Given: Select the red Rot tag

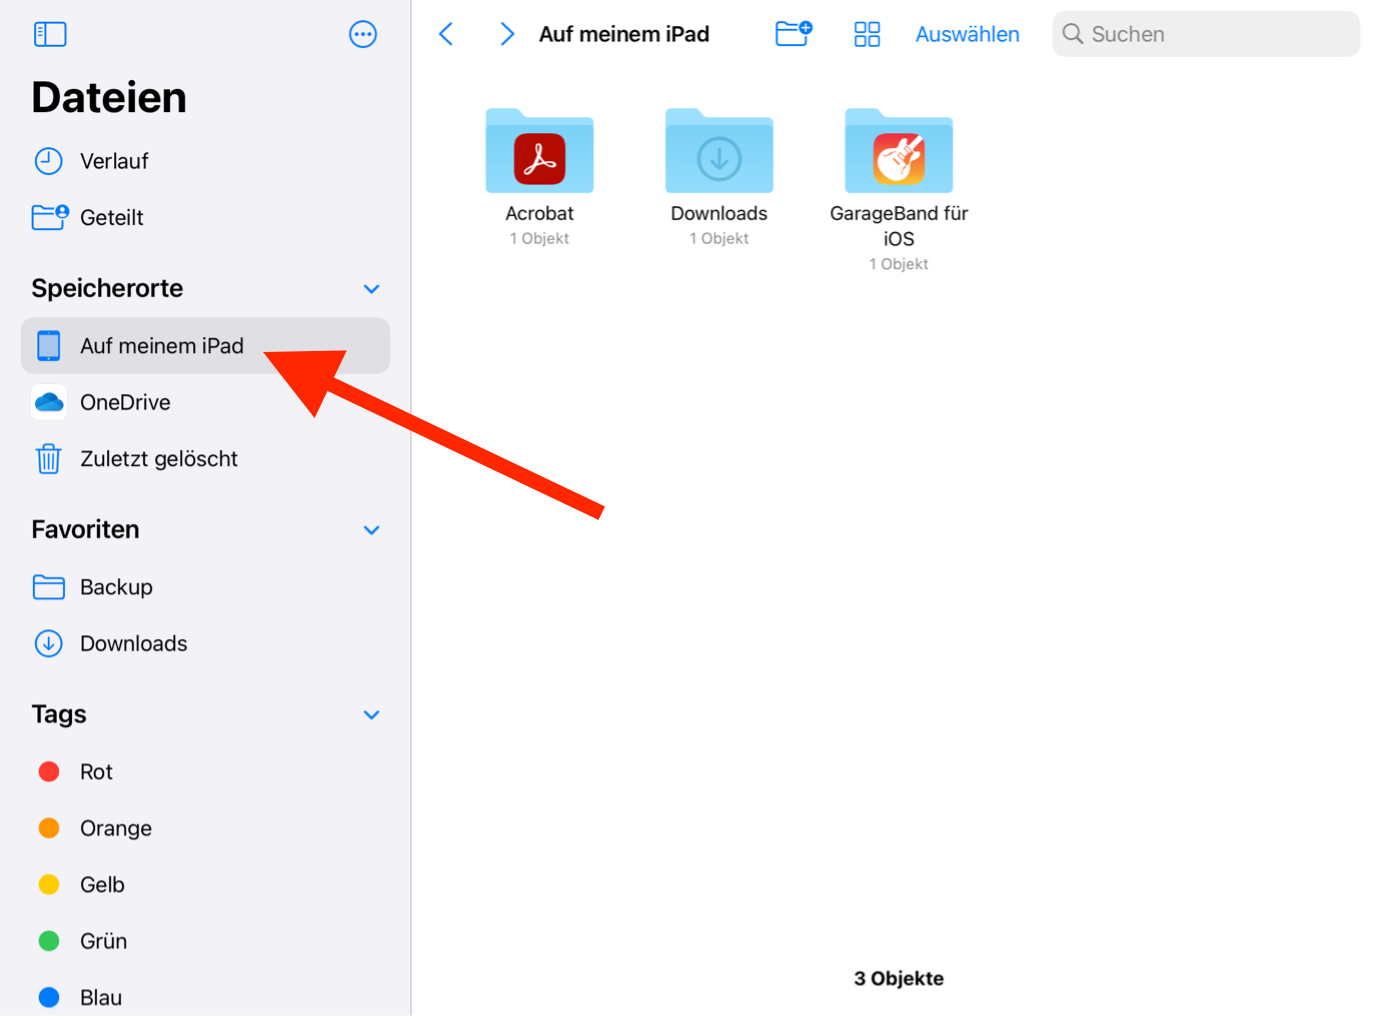Looking at the screenshot, I should coord(96,772).
